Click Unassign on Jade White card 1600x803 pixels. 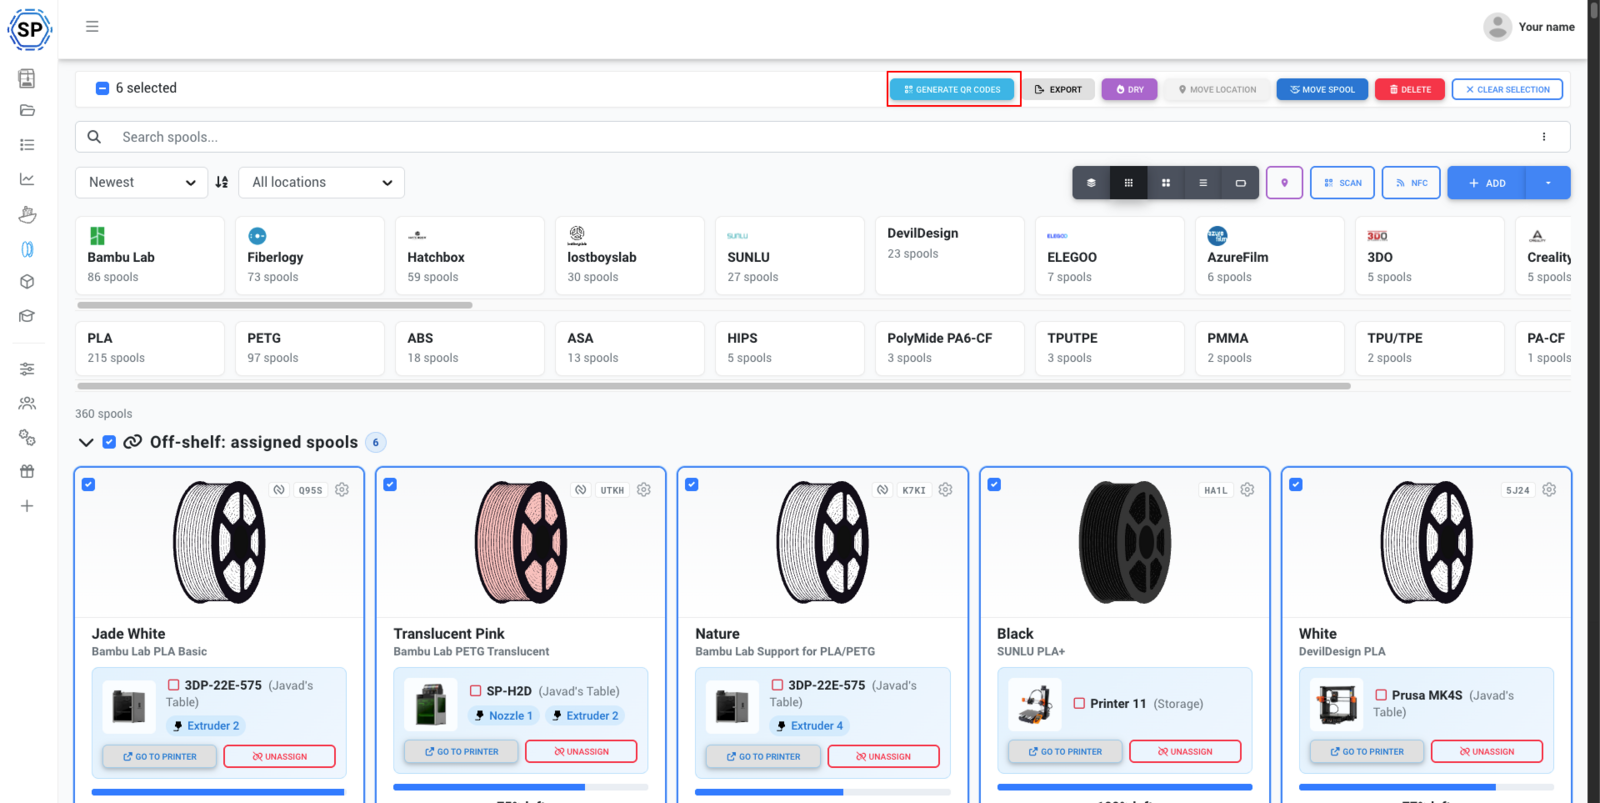[x=280, y=757]
